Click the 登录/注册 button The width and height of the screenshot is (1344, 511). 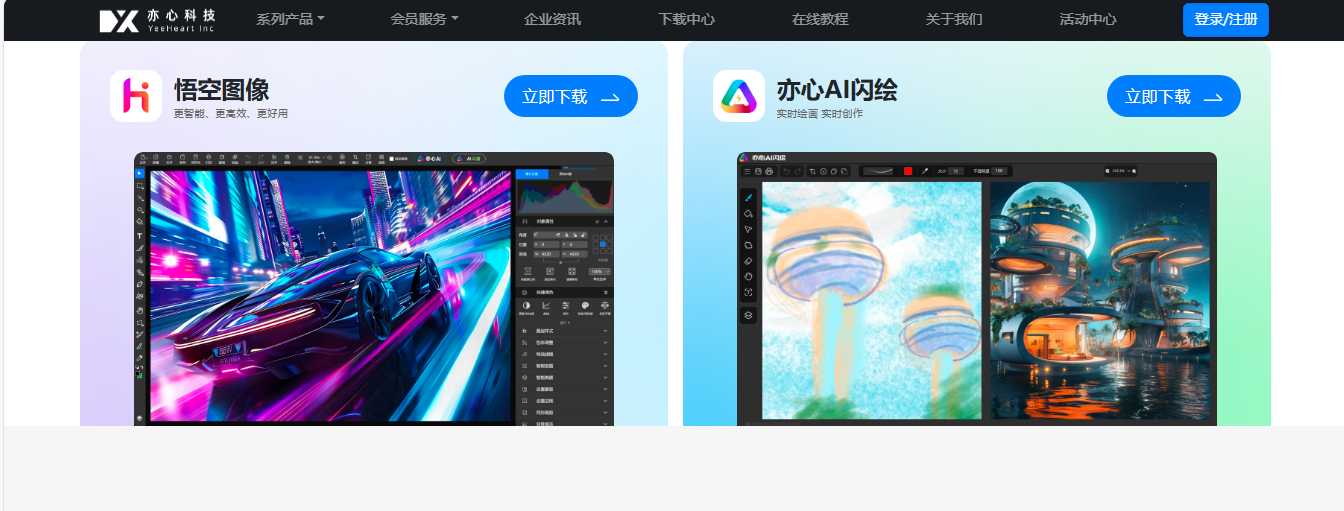(1225, 20)
